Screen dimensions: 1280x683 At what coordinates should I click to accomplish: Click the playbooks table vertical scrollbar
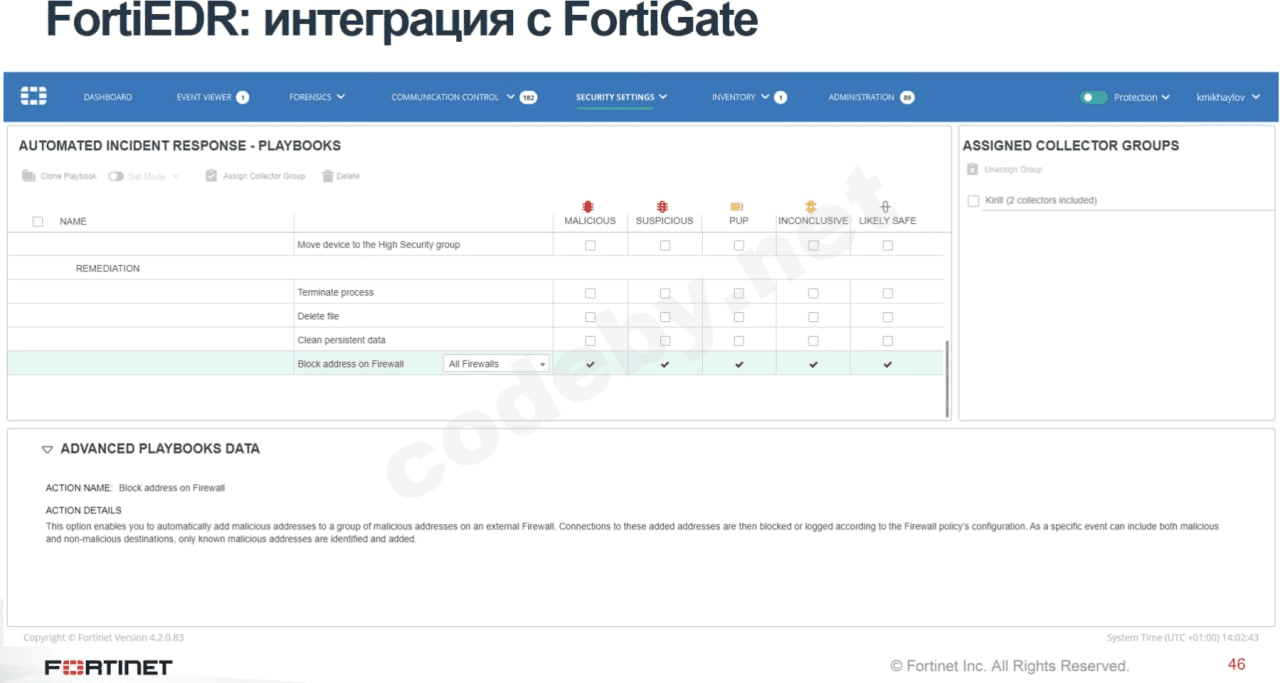point(947,379)
